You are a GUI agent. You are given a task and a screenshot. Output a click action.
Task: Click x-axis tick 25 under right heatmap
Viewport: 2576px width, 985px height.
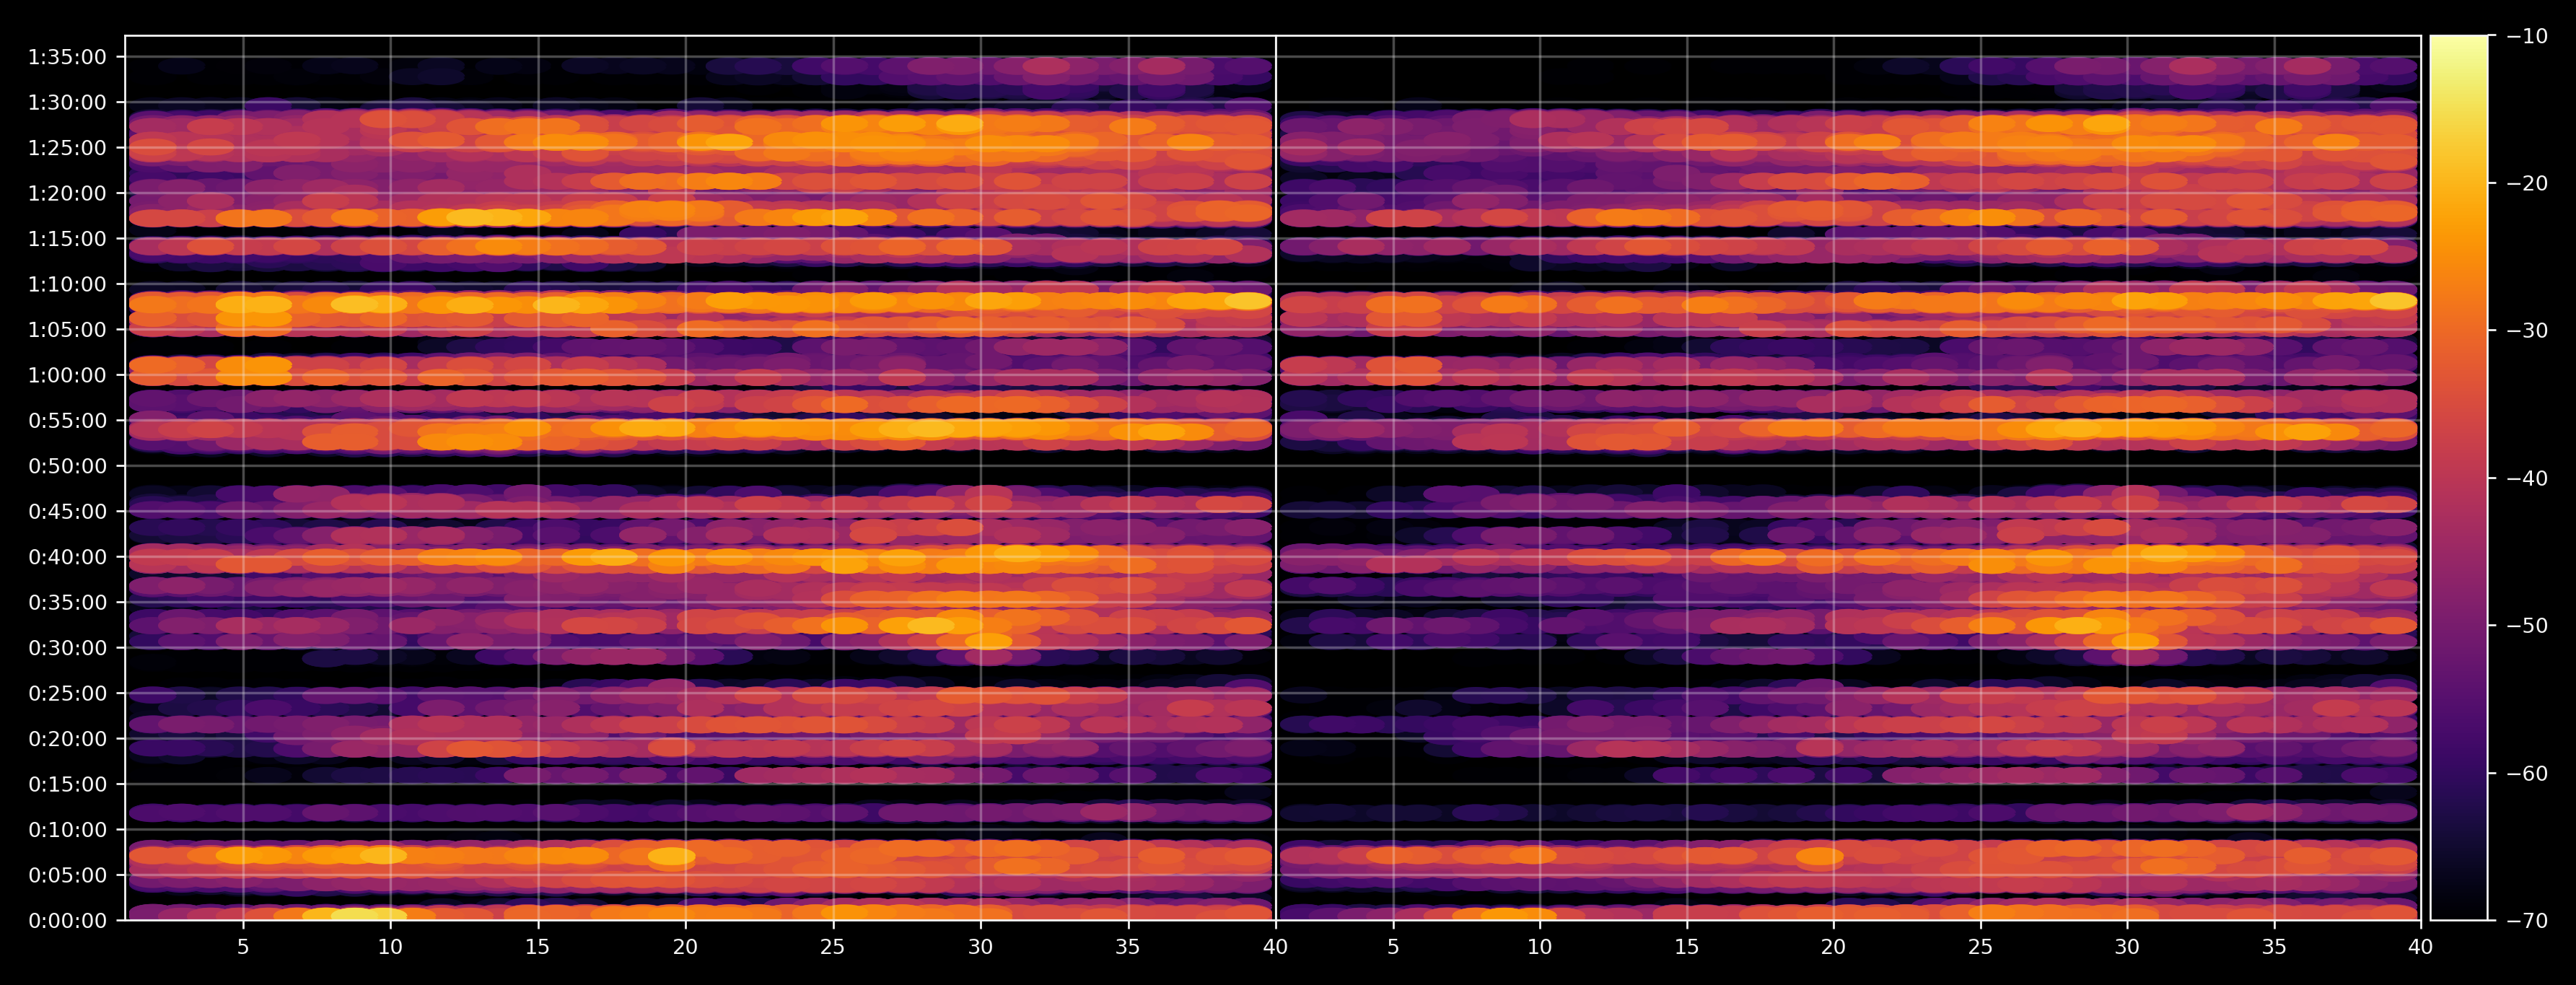1981,947
